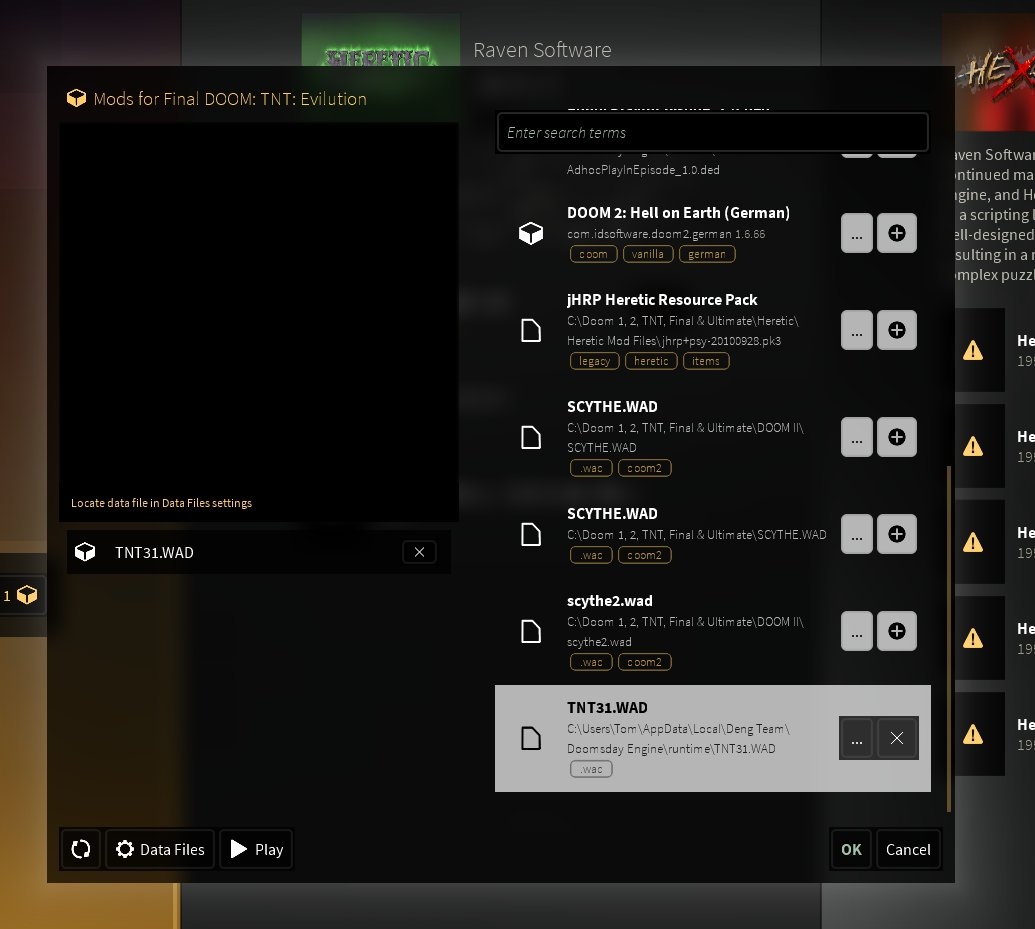Add SCYTHE.WAD located outside the DOOM II folder
1035x929 pixels.
coord(896,534)
